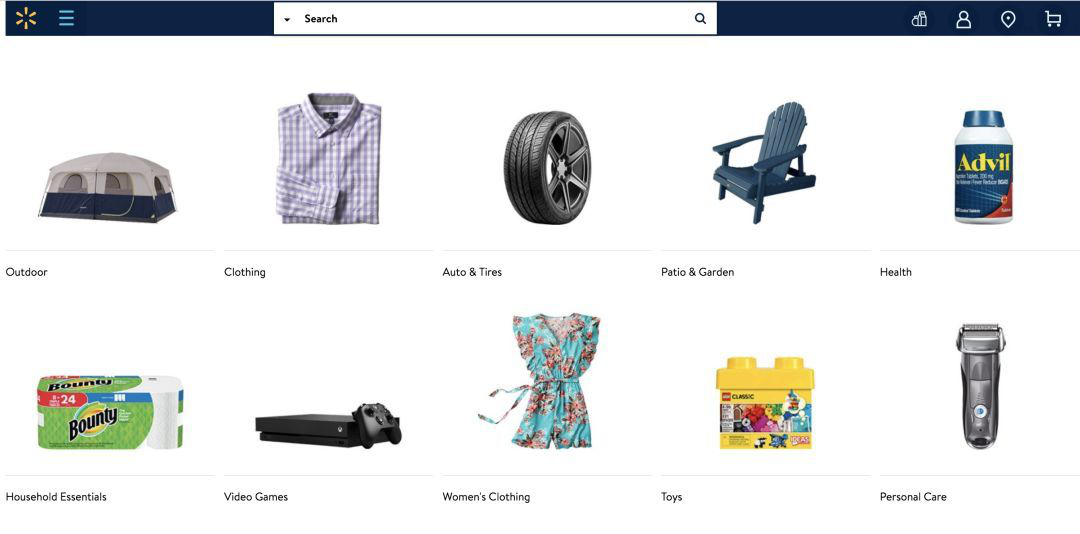Viewport: 1080px width, 534px height.
Task: Expand the search category dropdown arrow
Action: 287,19
